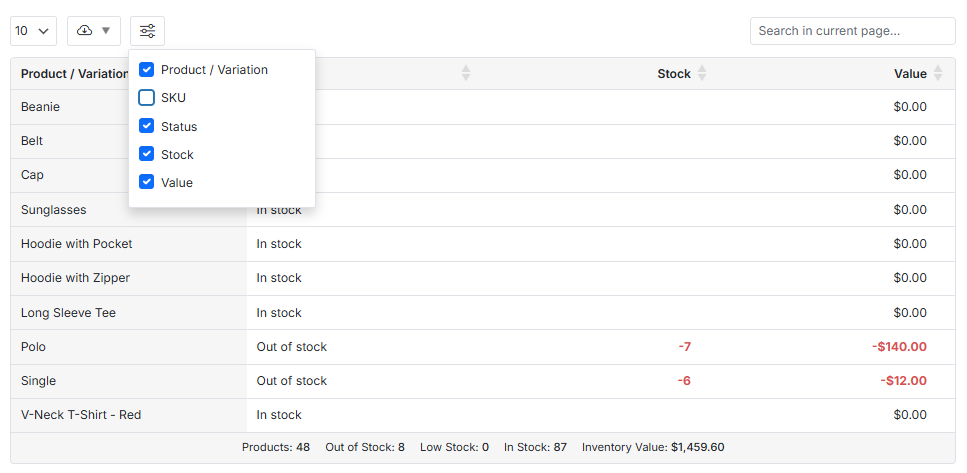Screen dimensions: 967x473
Task: Open the rows per page dropdown
Action: click(33, 31)
